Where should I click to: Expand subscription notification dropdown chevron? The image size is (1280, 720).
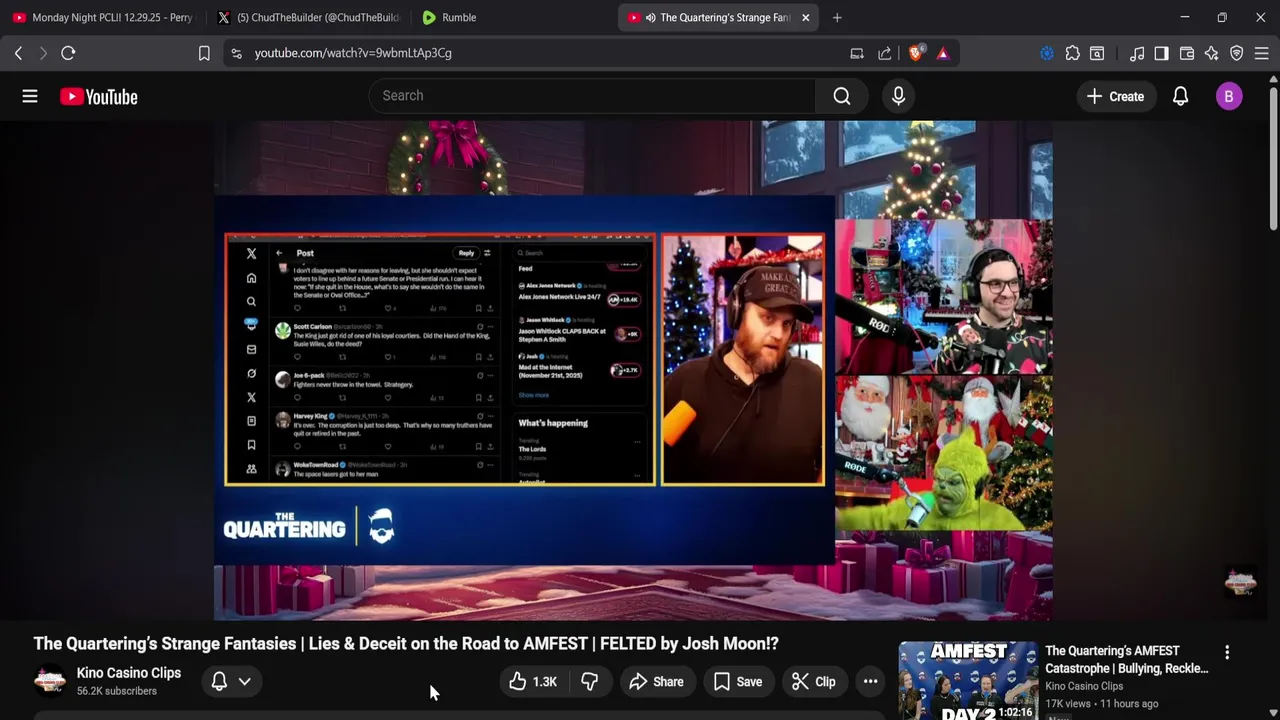(x=244, y=682)
